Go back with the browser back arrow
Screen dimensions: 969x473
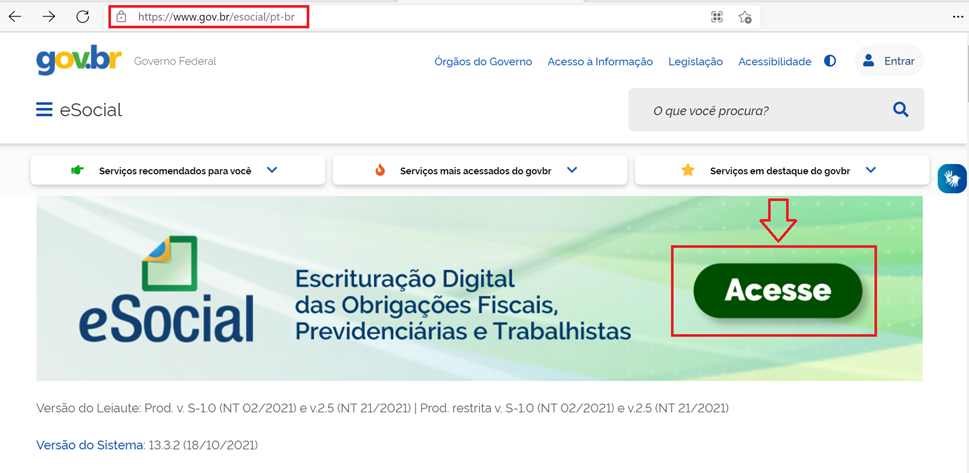point(14,17)
